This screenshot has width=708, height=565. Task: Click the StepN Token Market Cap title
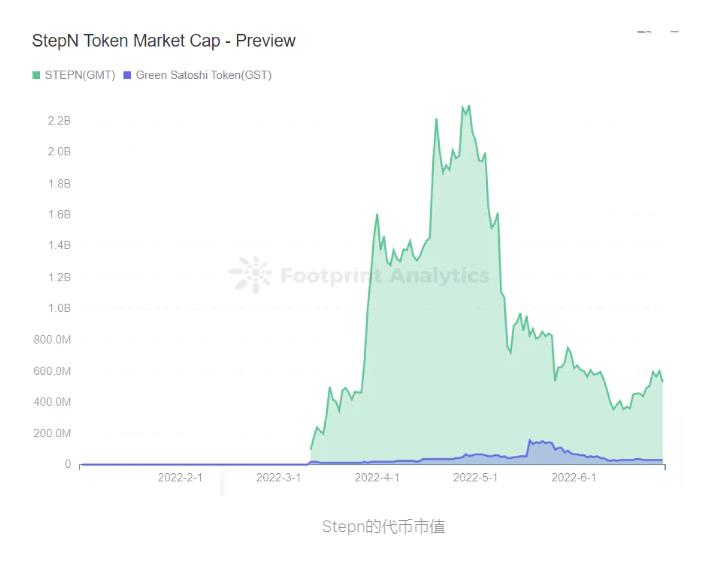(x=164, y=41)
